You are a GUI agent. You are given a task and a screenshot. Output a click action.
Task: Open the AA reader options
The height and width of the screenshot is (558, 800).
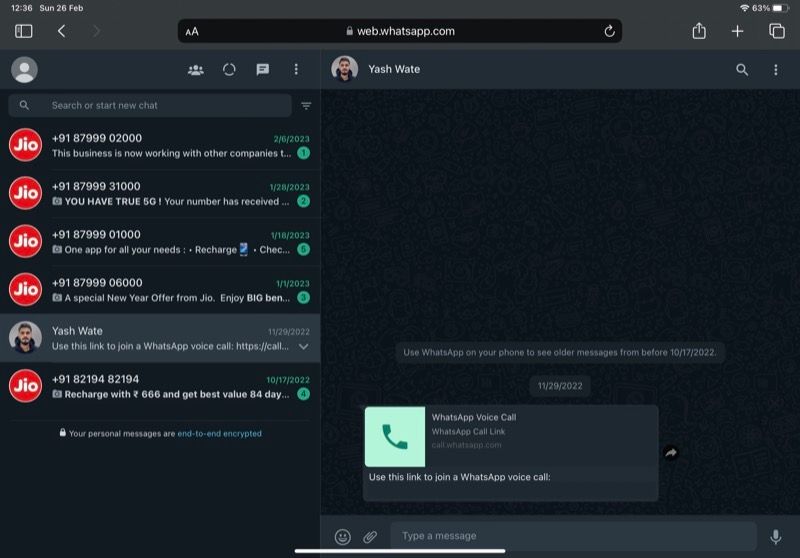[x=192, y=32]
